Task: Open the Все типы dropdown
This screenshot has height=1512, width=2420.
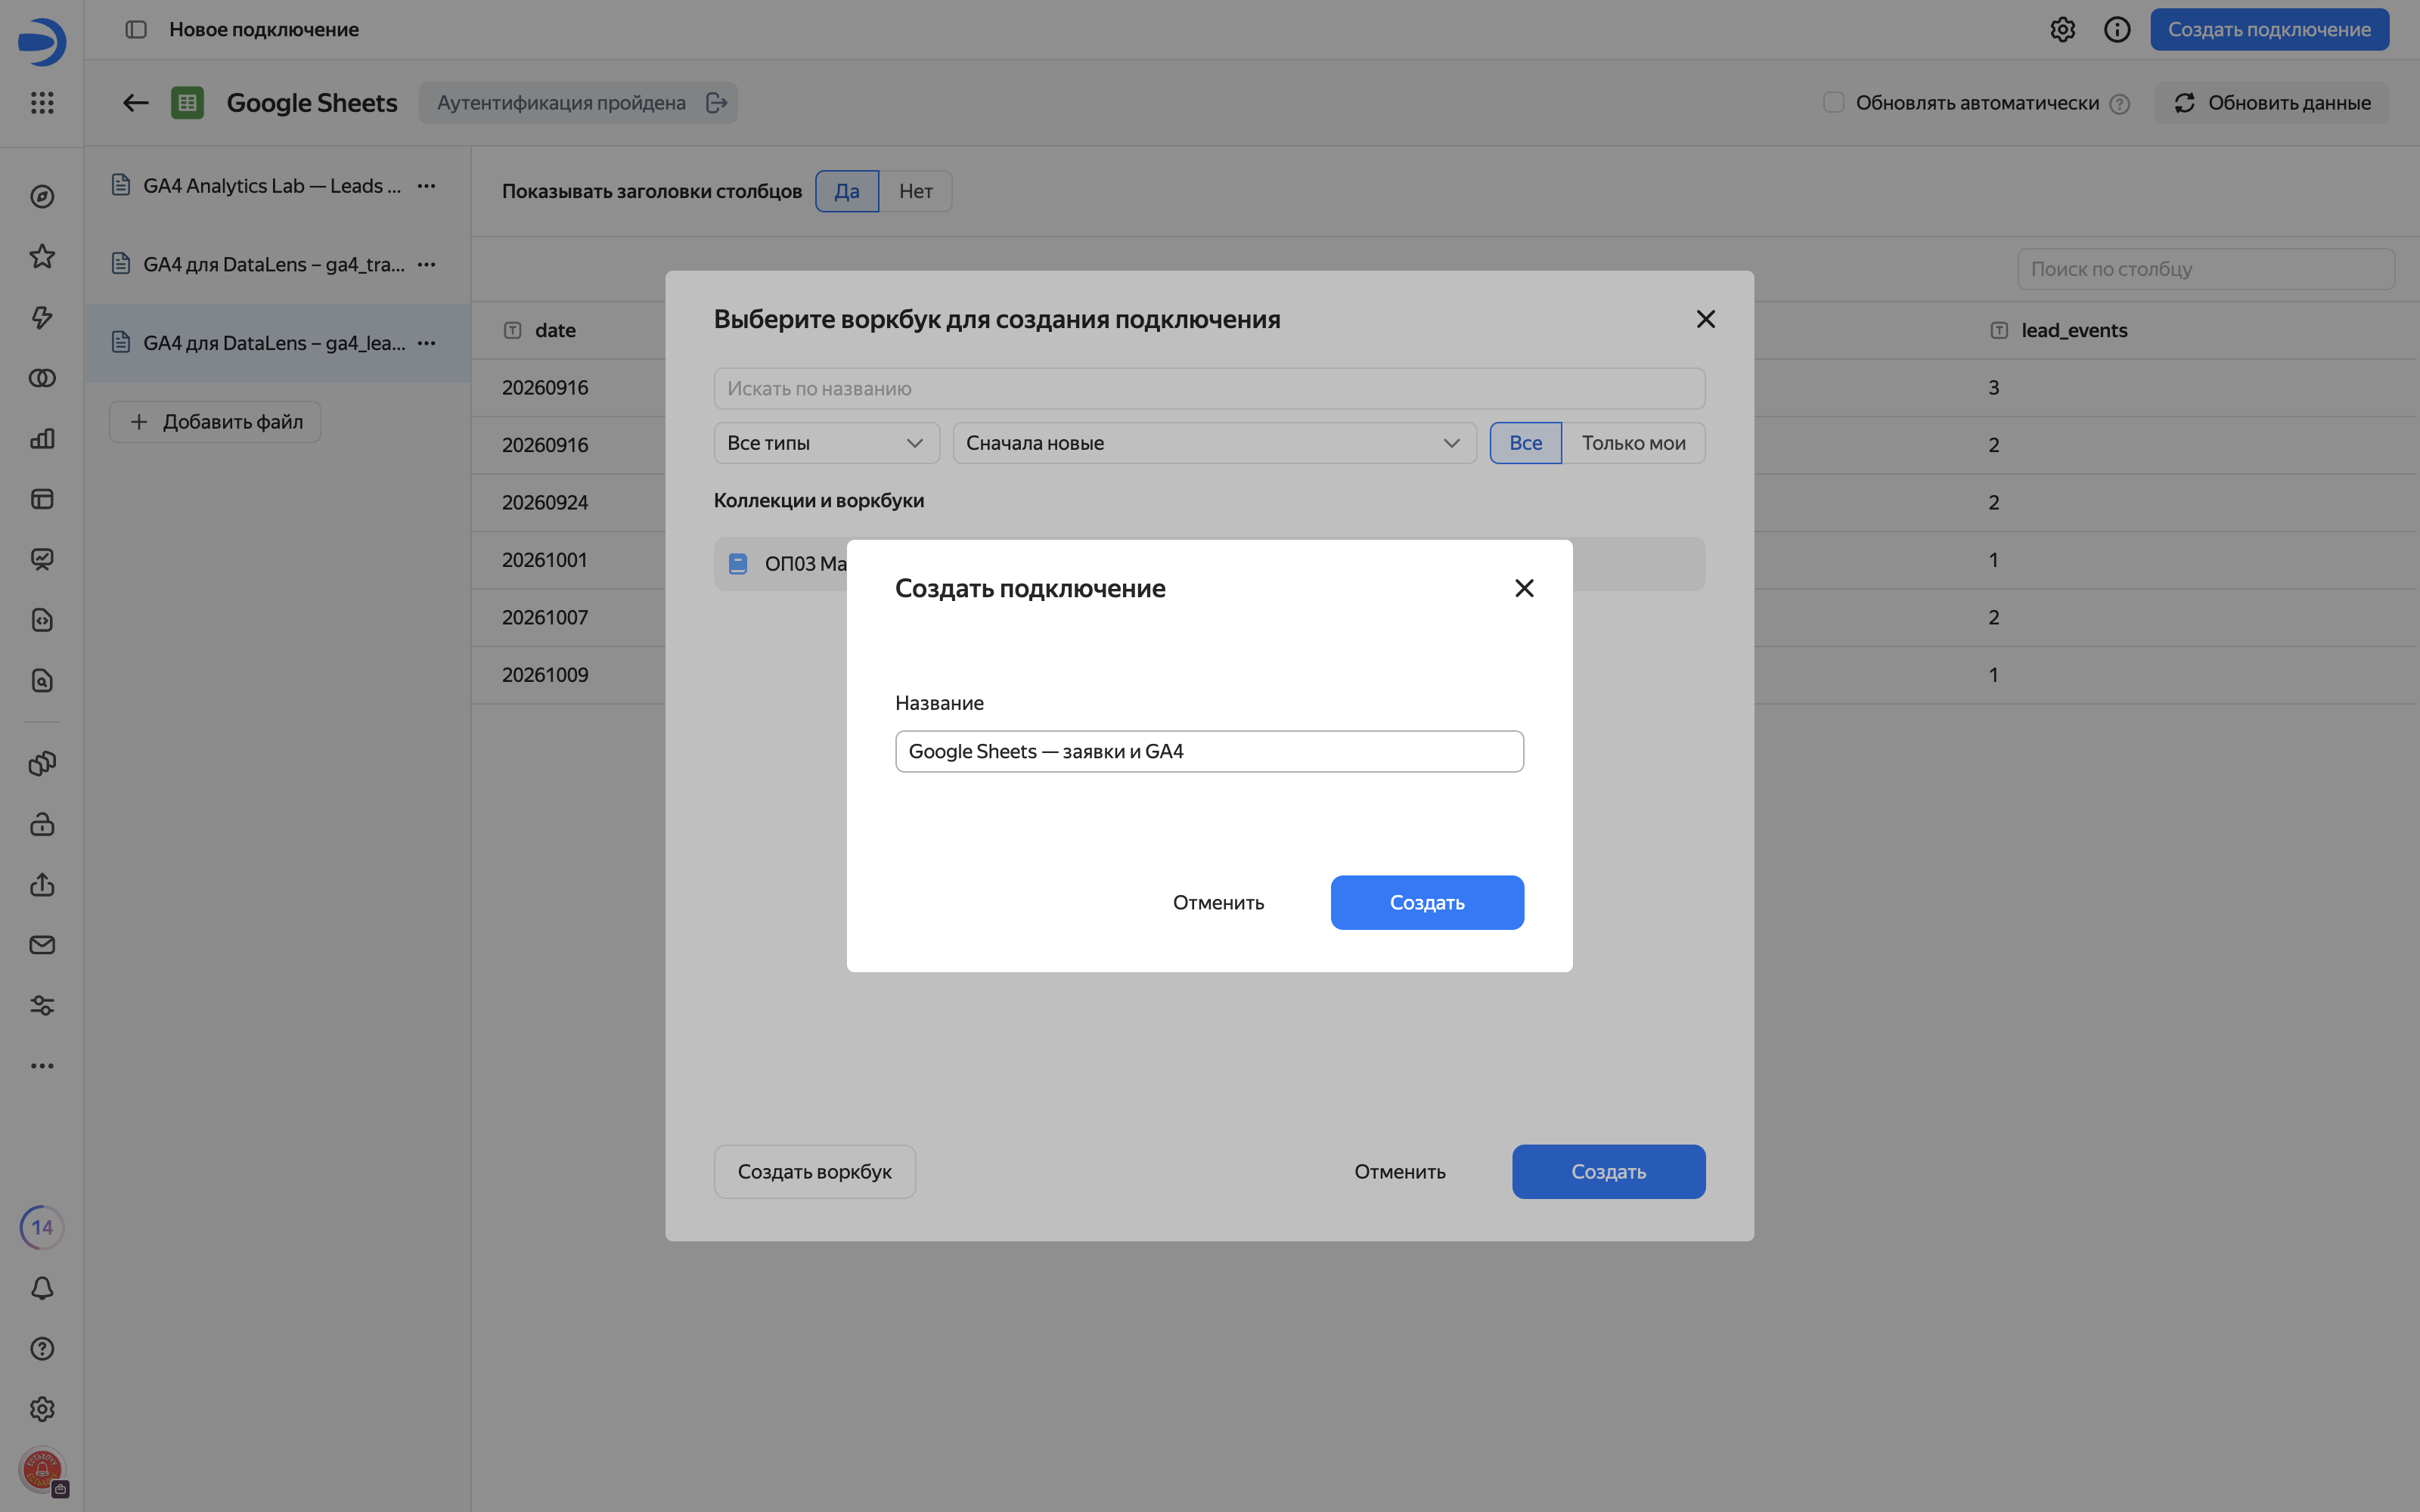Action: [827, 443]
